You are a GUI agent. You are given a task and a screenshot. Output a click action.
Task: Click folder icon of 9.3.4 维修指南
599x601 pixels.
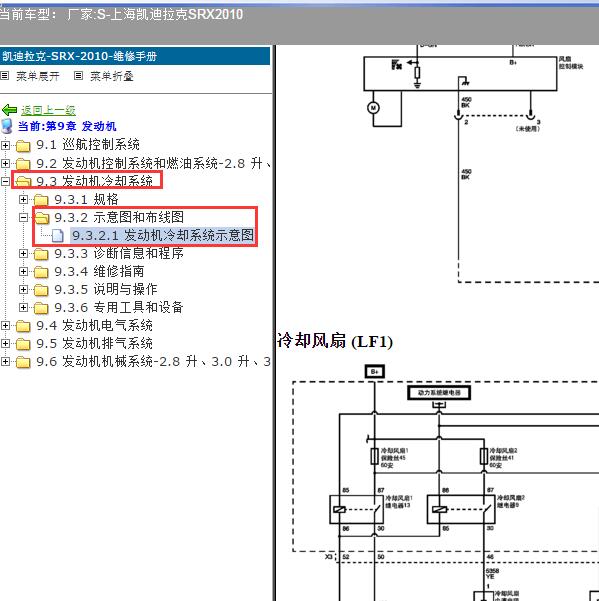[x=41, y=272]
